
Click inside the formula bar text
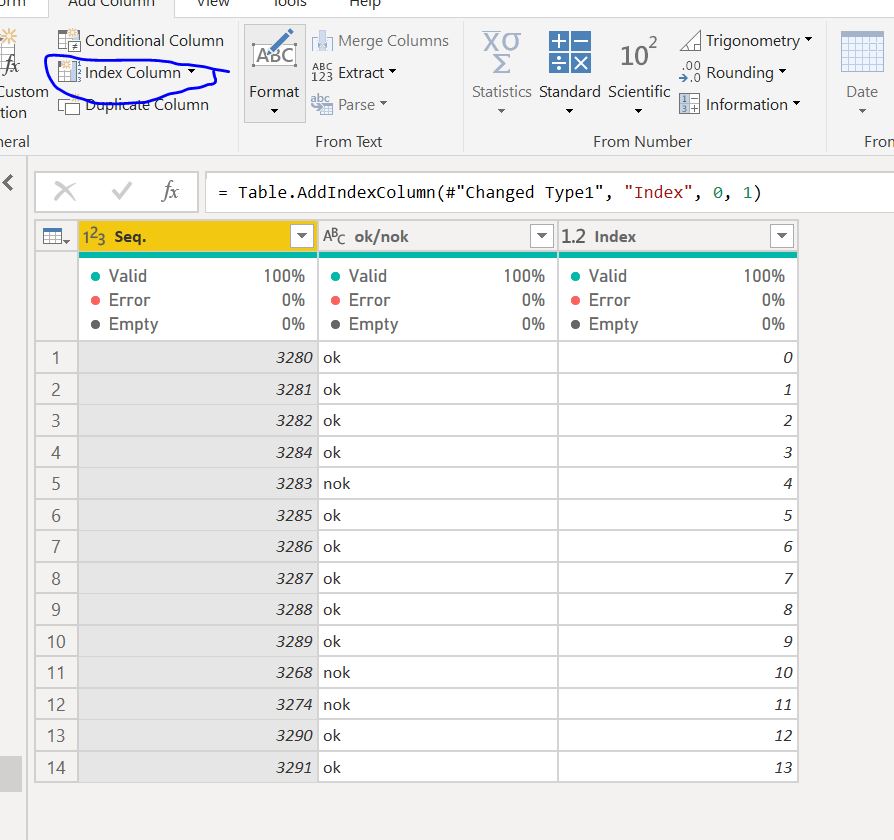(x=489, y=192)
